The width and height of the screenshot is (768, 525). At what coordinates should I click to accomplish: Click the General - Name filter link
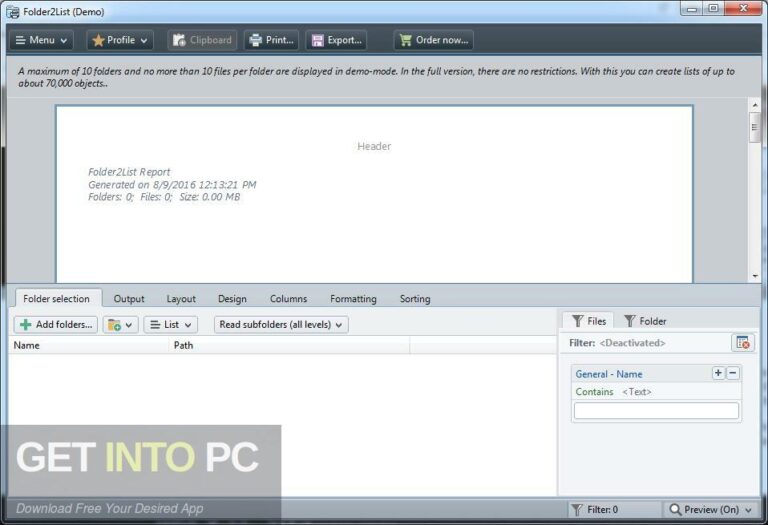[609, 374]
